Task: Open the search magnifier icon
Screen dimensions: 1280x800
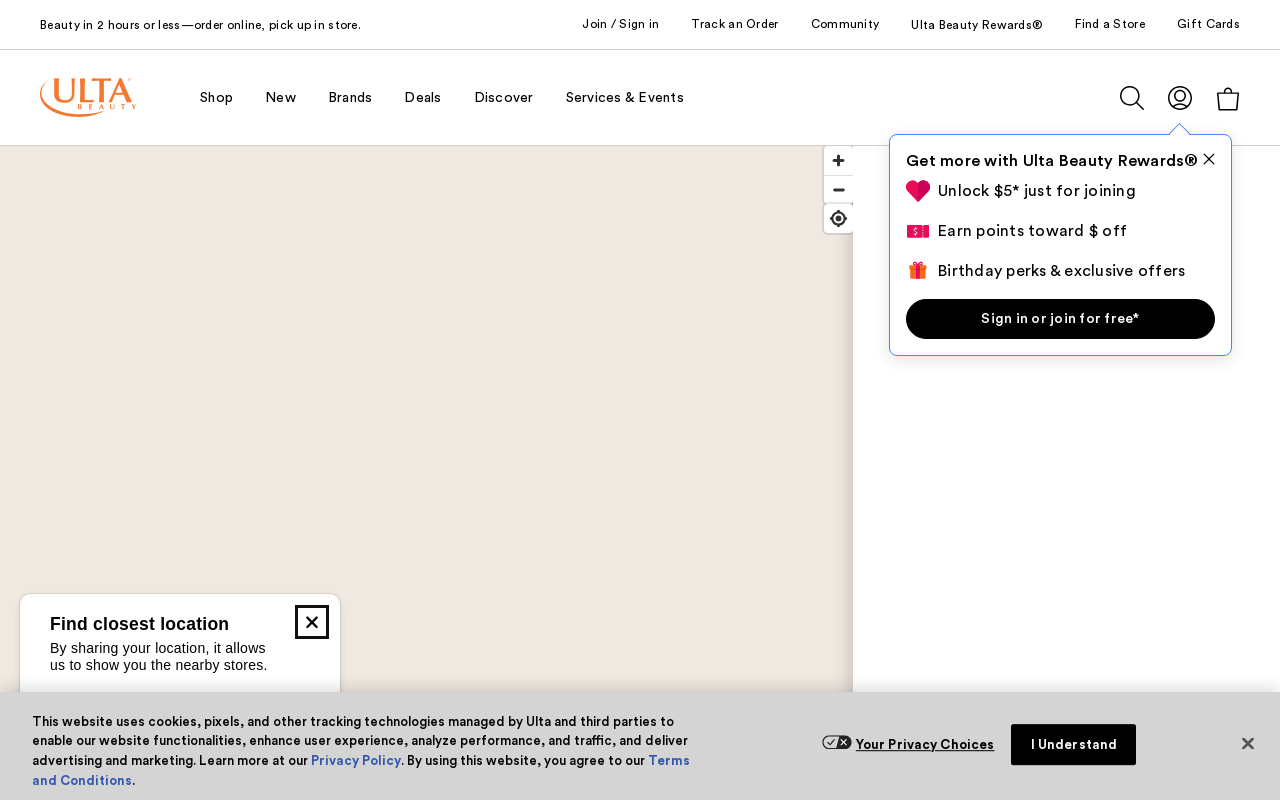Action: [1132, 98]
